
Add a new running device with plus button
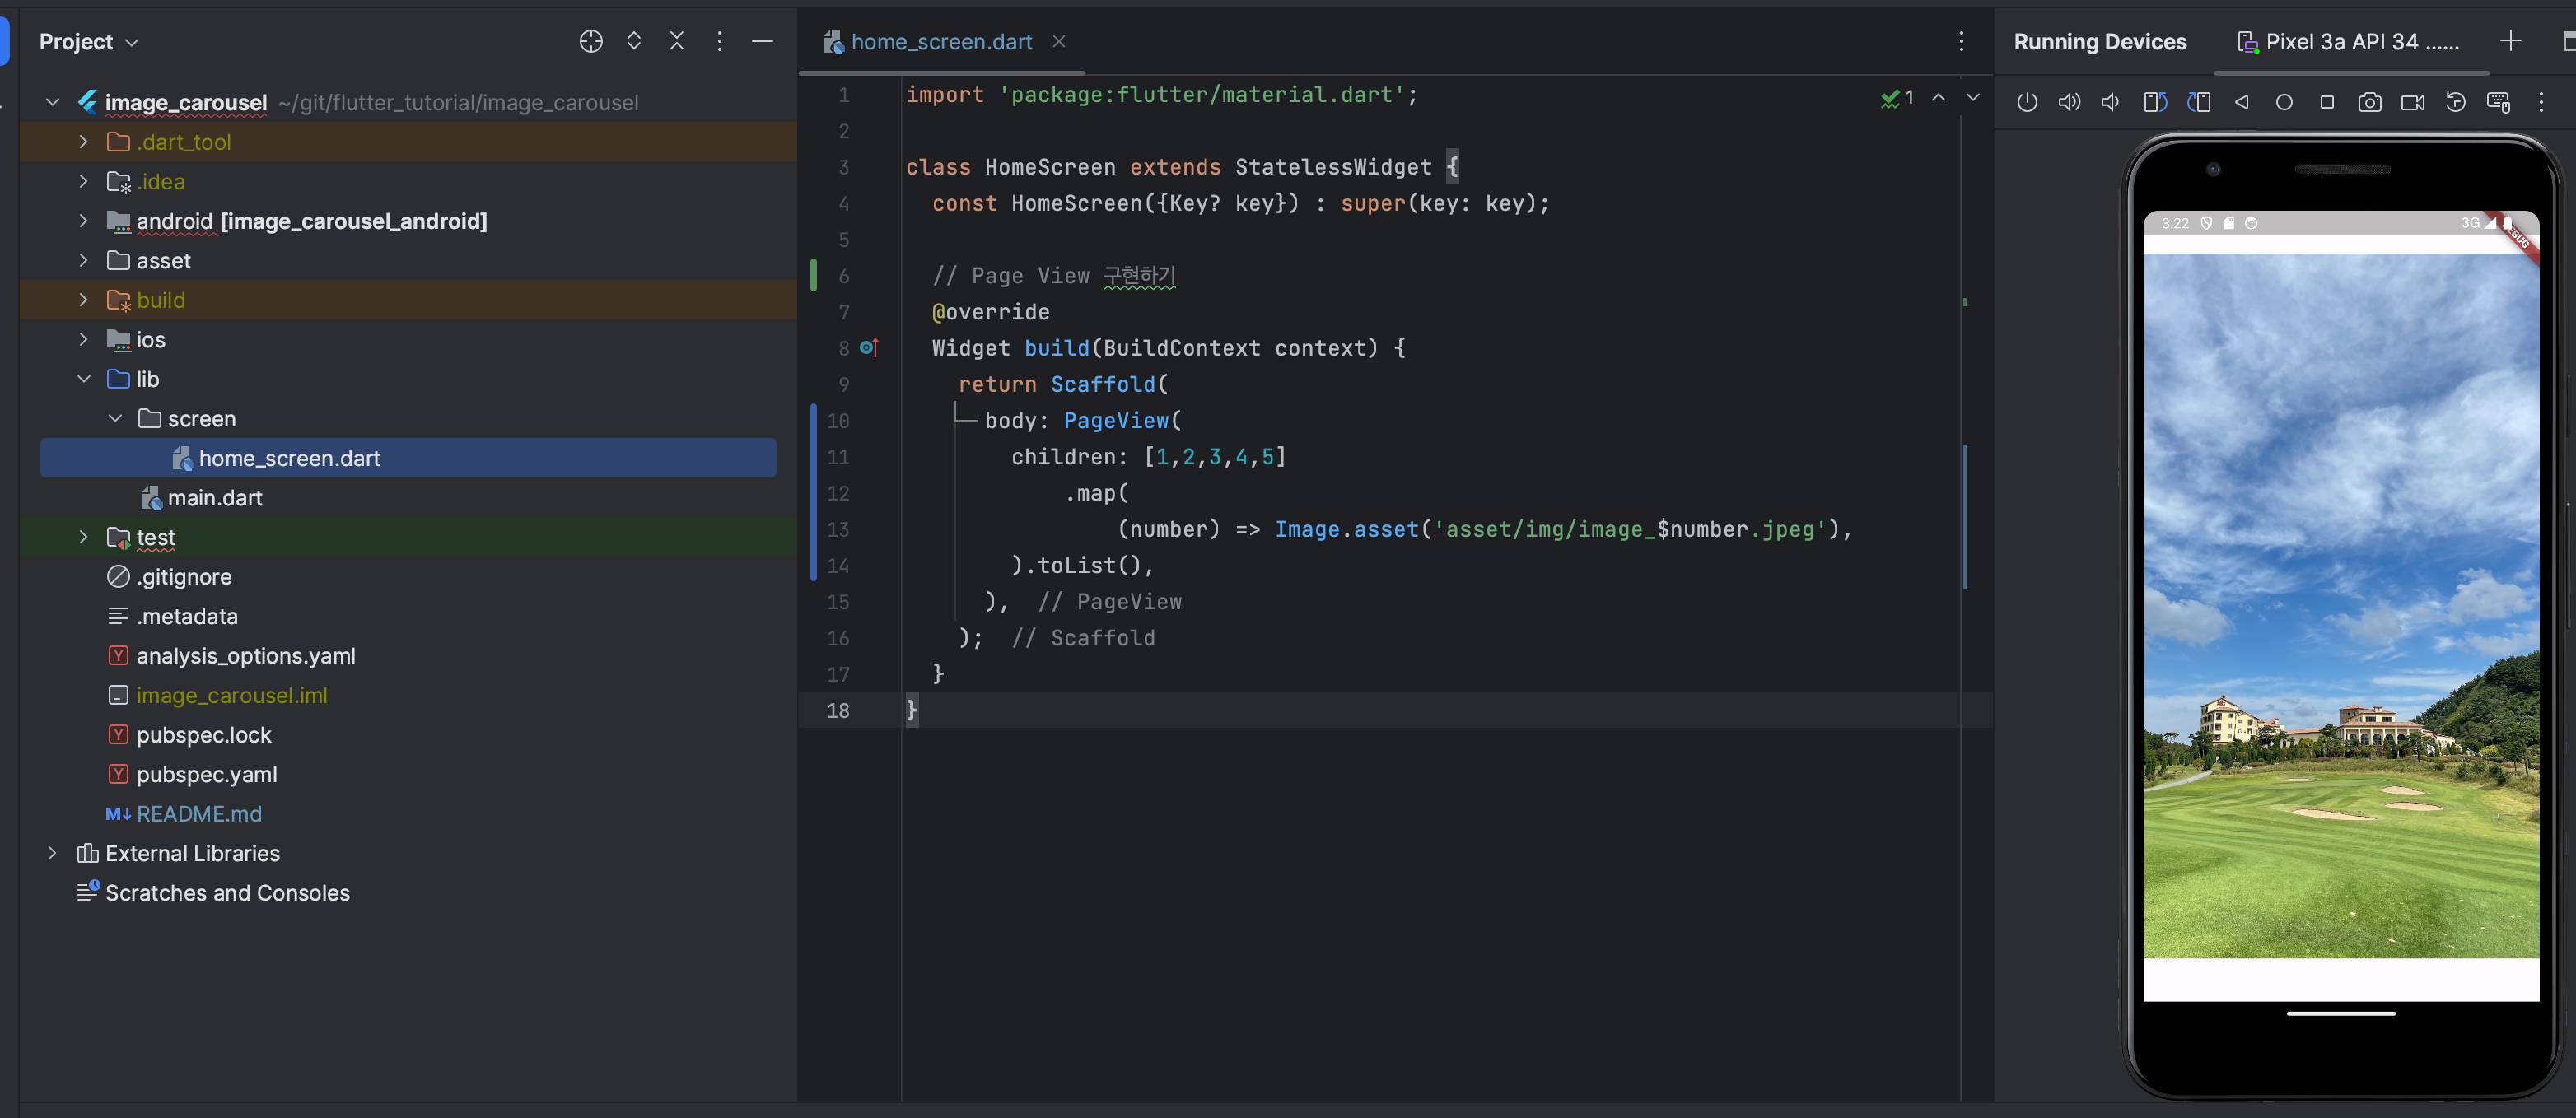click(x=2510, y=41)
